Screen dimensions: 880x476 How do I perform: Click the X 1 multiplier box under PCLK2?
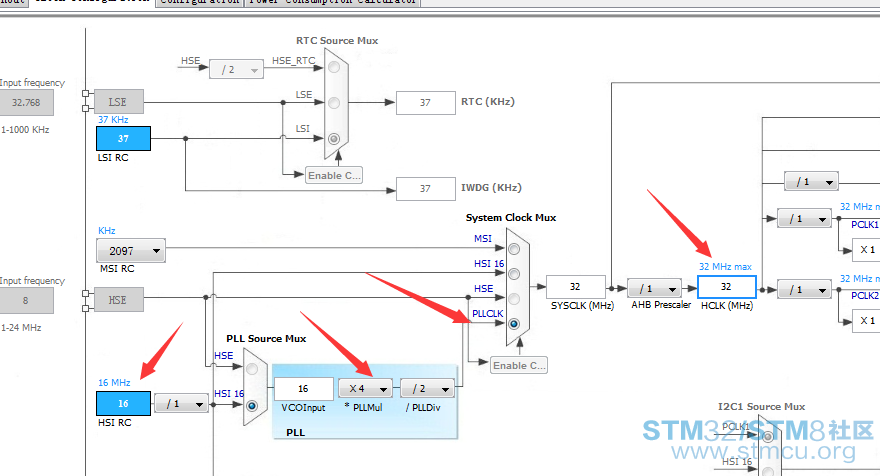867,321
